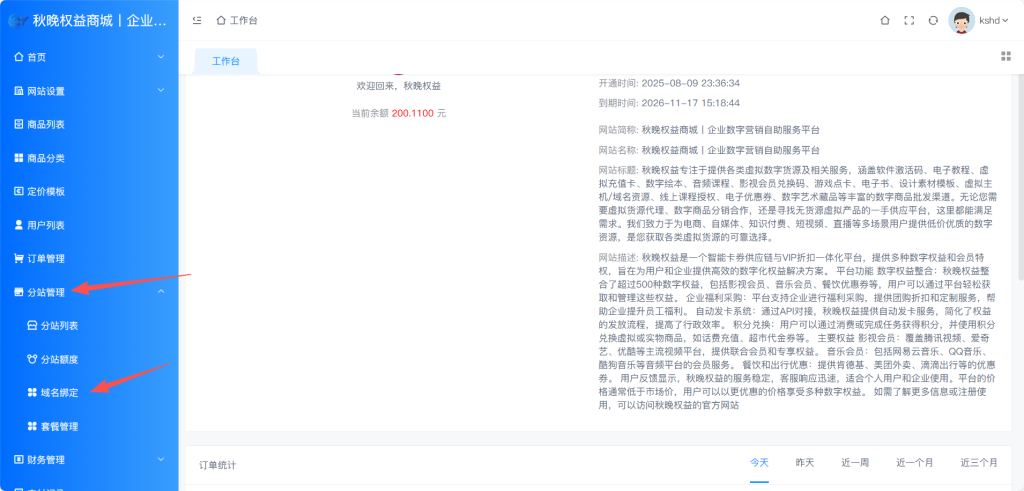Screen dimensions: 1024x491
Task: Open 域名绑定 under 分站管理
Action: tap(59, 393)
